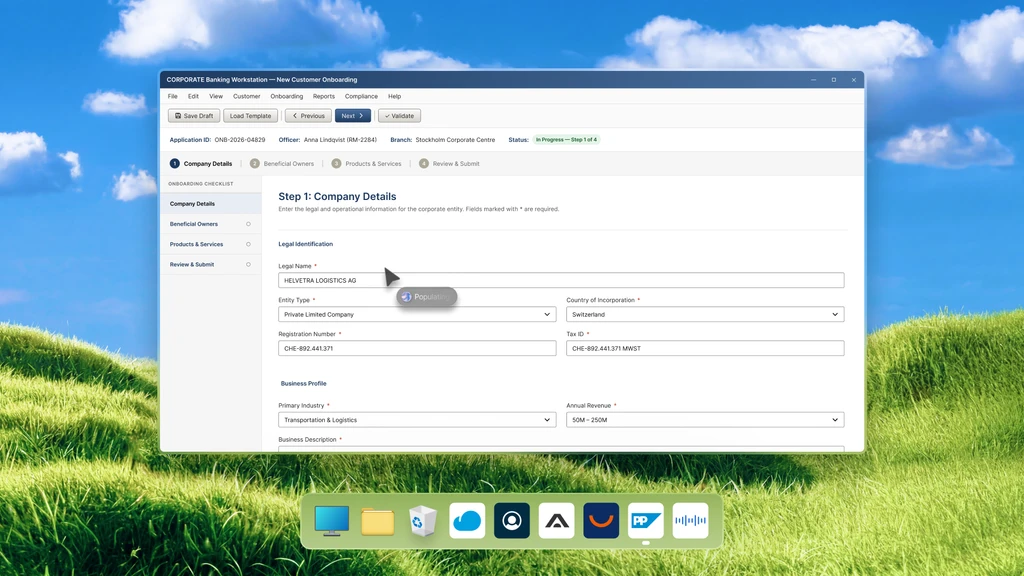This screenshot has width=1024, height=576.
Task: Expand the Country of Incorporation dropdown
Action: coord(705,314)
